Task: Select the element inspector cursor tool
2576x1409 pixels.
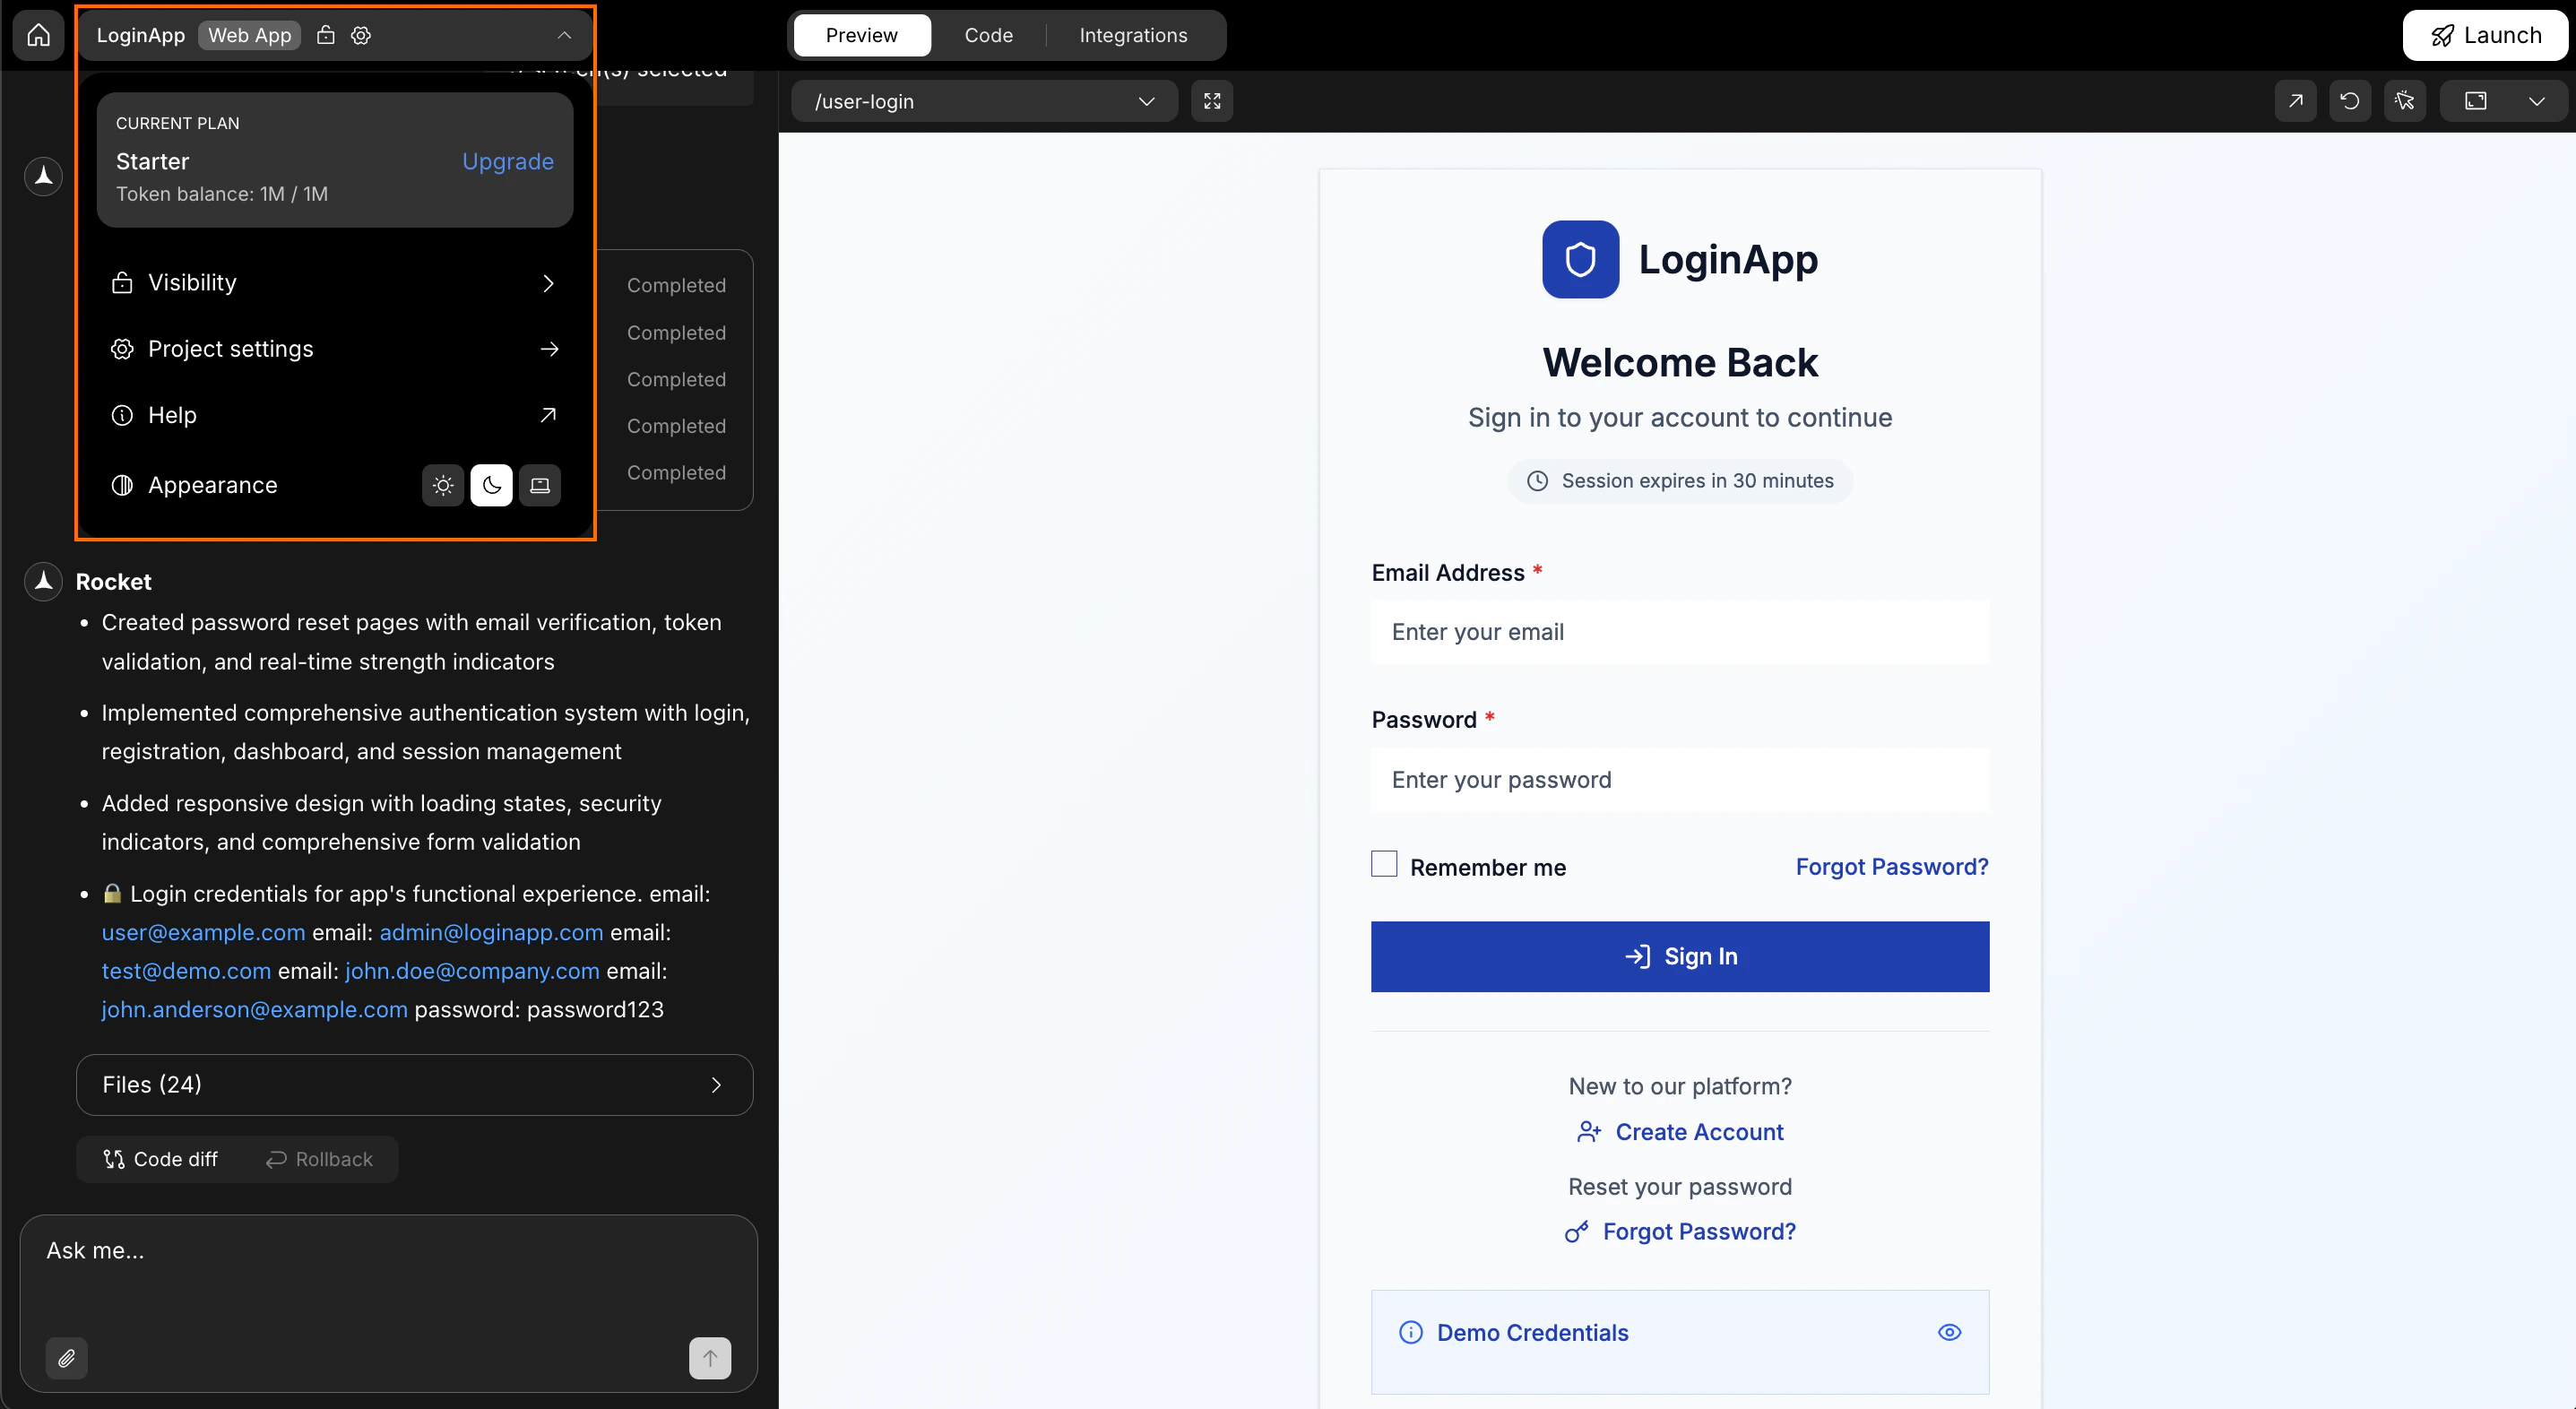Action: [2406, 100]
